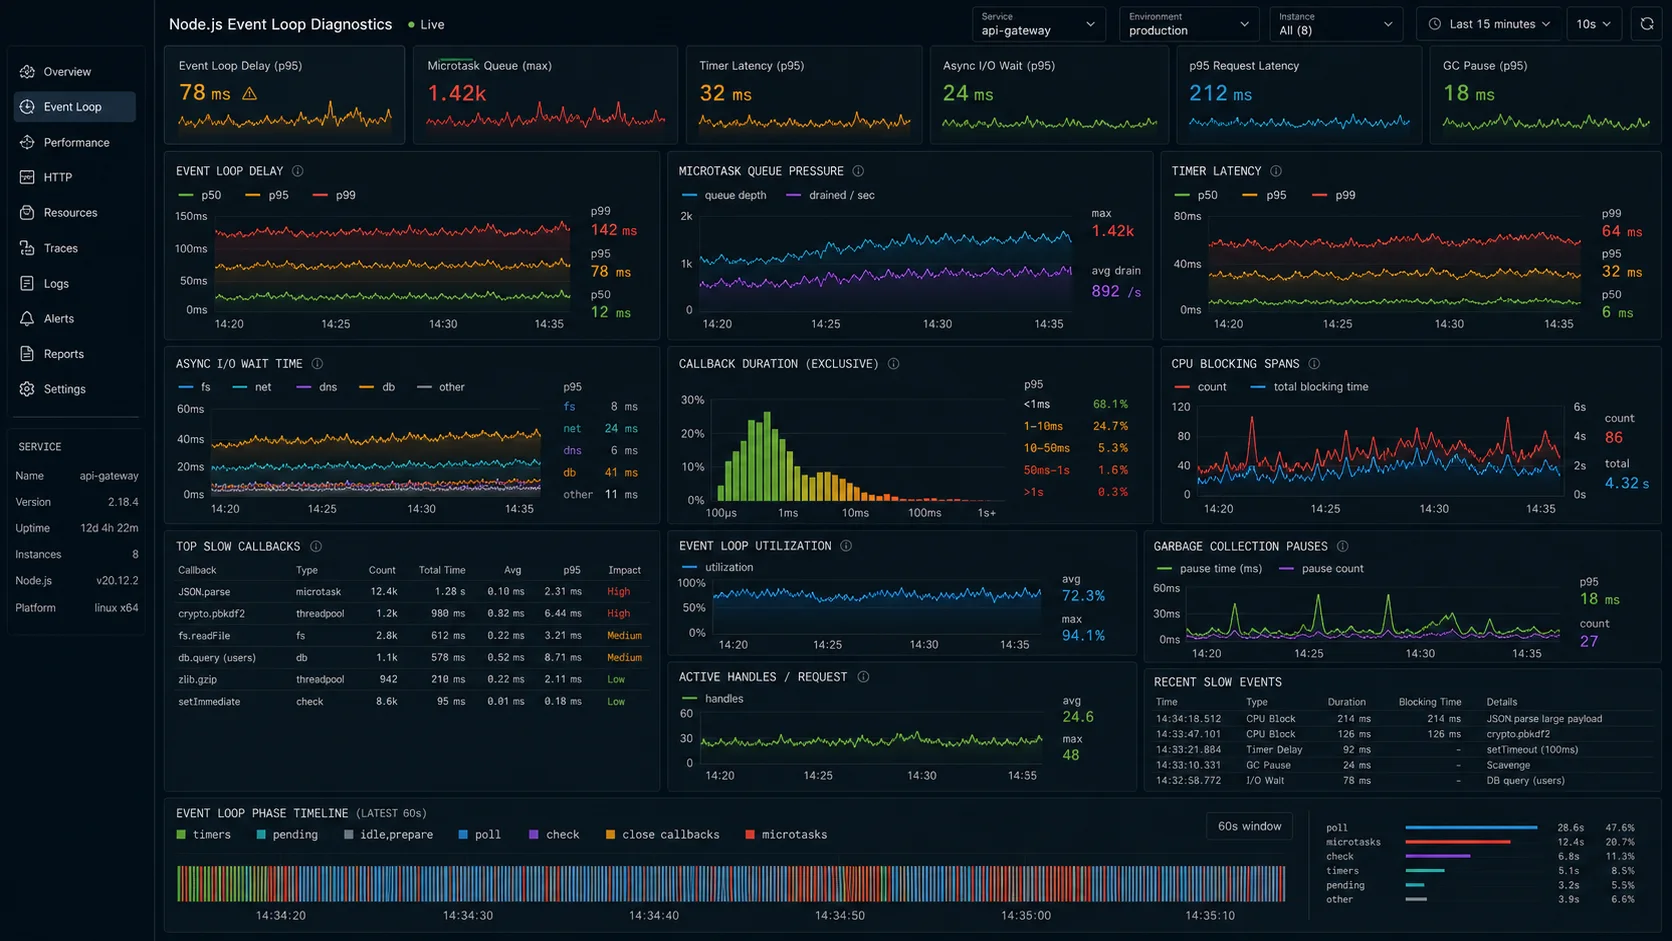Open the Instance All (8) dropdown
The height and width of the screenshot is (941, 1672).
coord(1335,24)
